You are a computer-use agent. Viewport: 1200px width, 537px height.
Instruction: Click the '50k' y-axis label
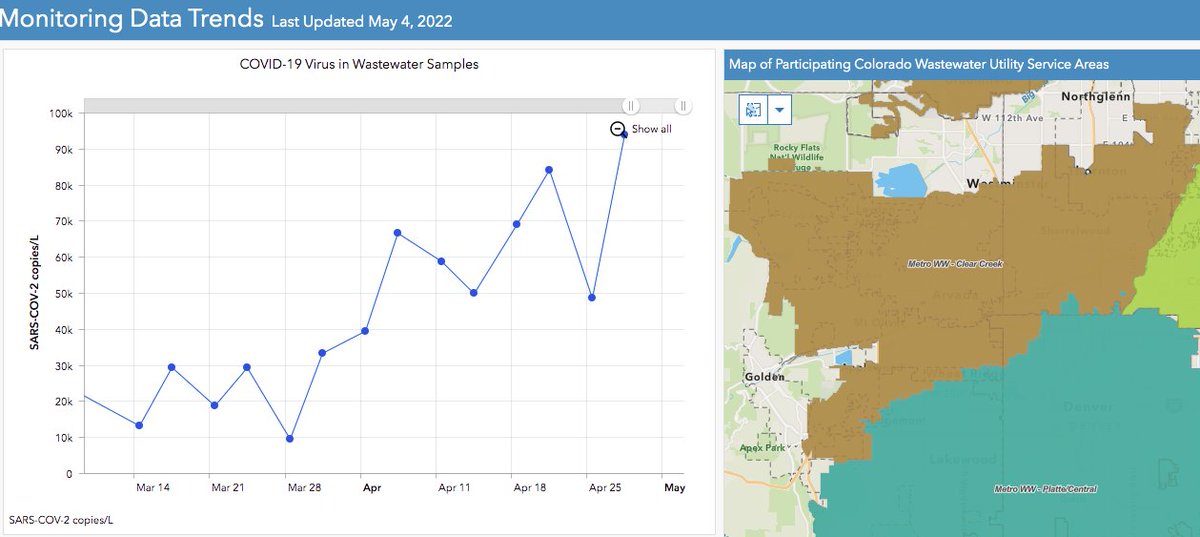pyautogui.click(x=62, y=294)
